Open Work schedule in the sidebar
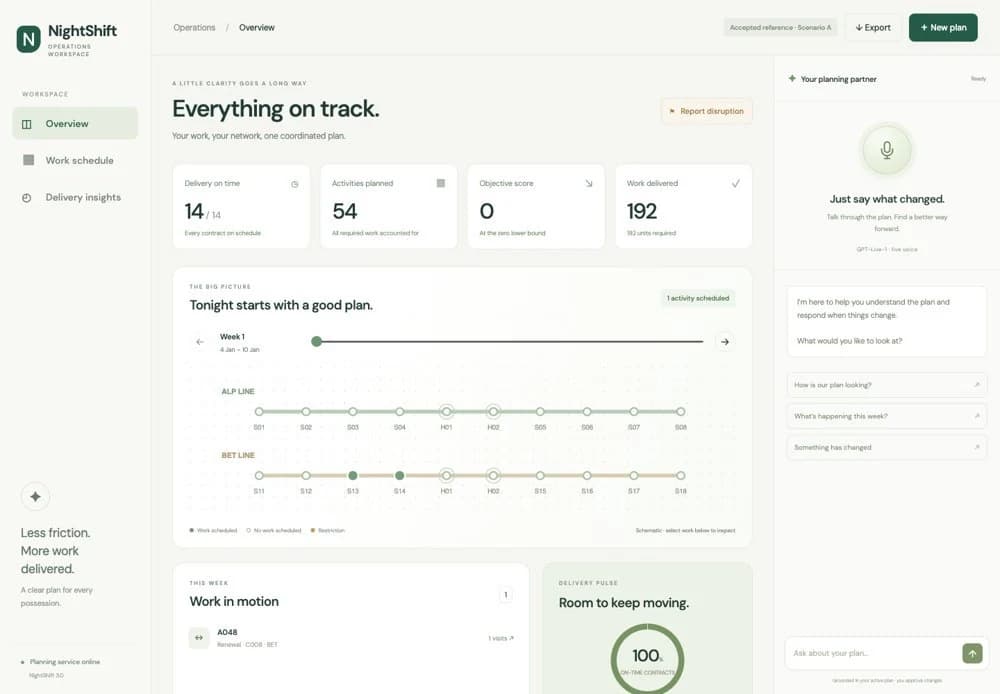Screen dimensions: 1000x694 pos(75,161)
